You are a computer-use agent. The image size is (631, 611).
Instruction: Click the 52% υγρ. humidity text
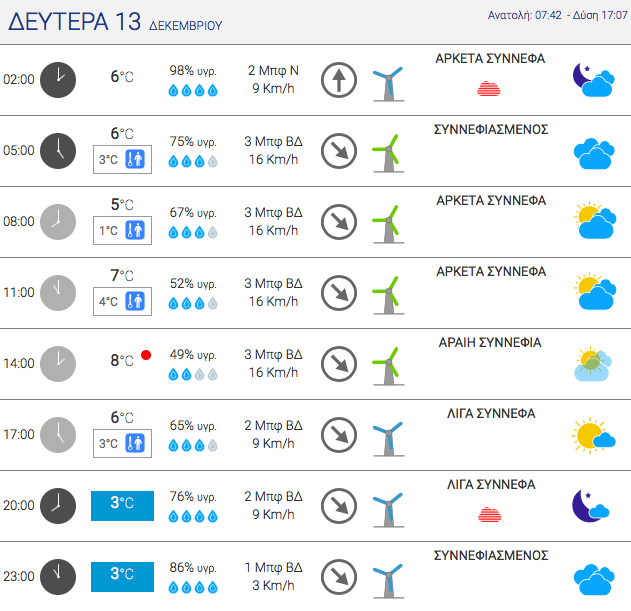193,284
